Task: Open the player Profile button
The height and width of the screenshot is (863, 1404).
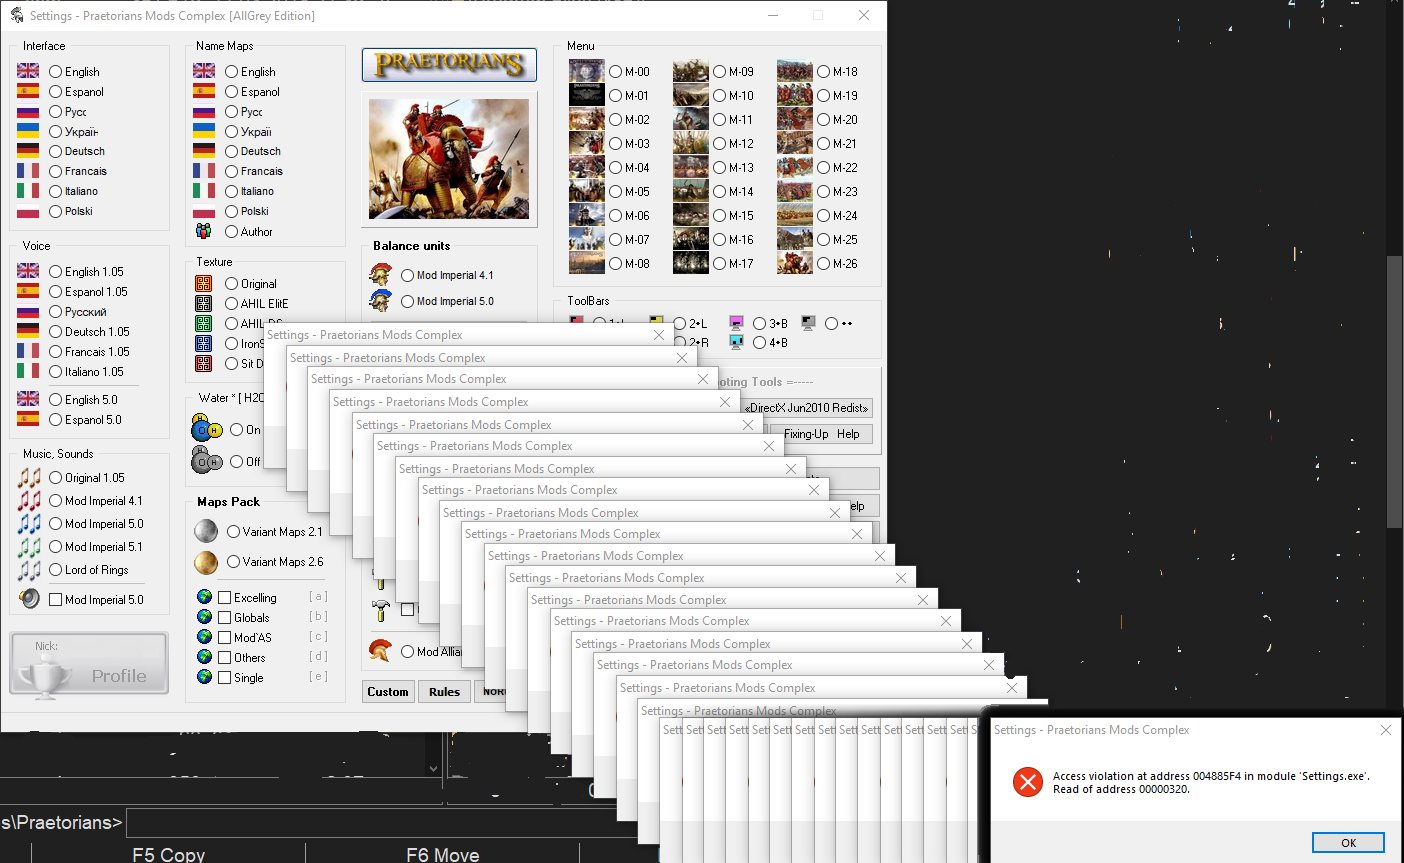Action: point(89,663)
